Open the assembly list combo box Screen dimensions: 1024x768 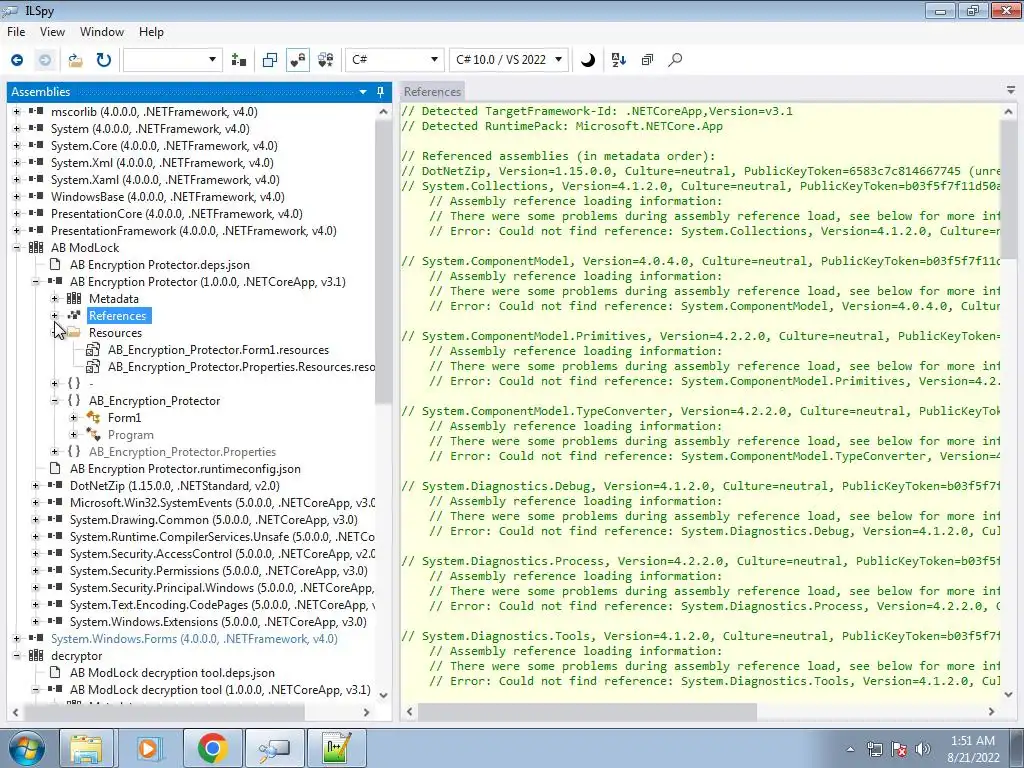click(172, 60)
